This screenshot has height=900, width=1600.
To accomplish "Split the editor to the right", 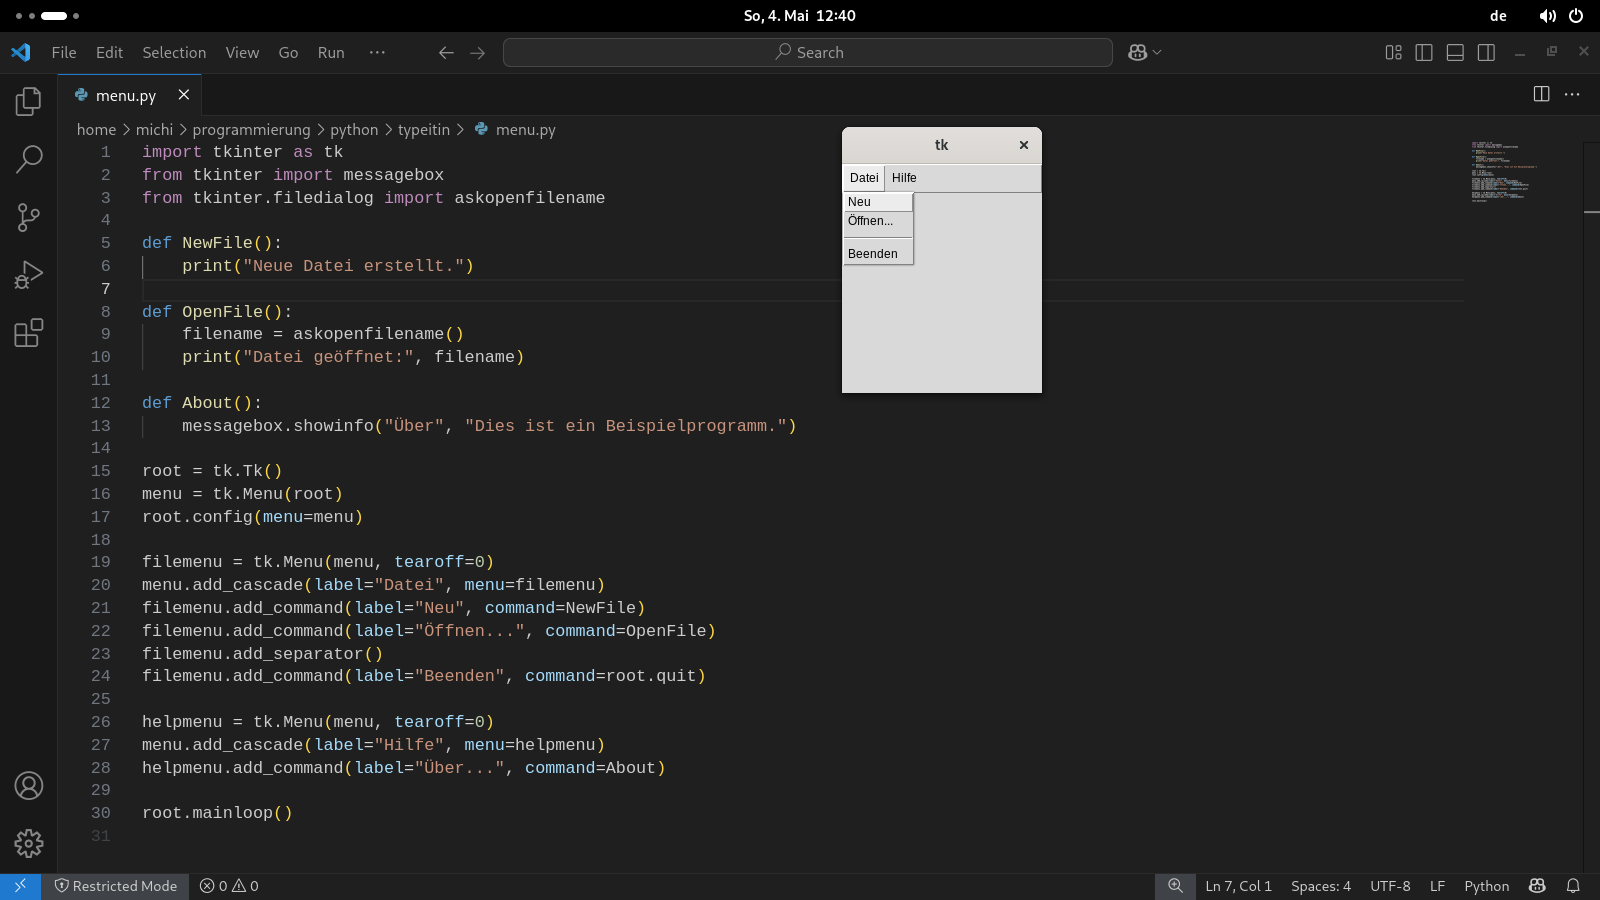I will 1541,94.
